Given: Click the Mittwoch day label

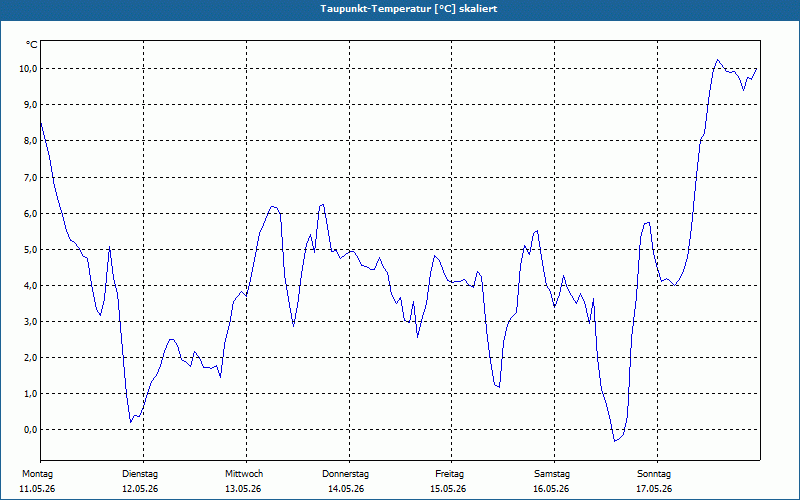Looking at the screenshot, I should pyautogui.click(x=244, y=474).
